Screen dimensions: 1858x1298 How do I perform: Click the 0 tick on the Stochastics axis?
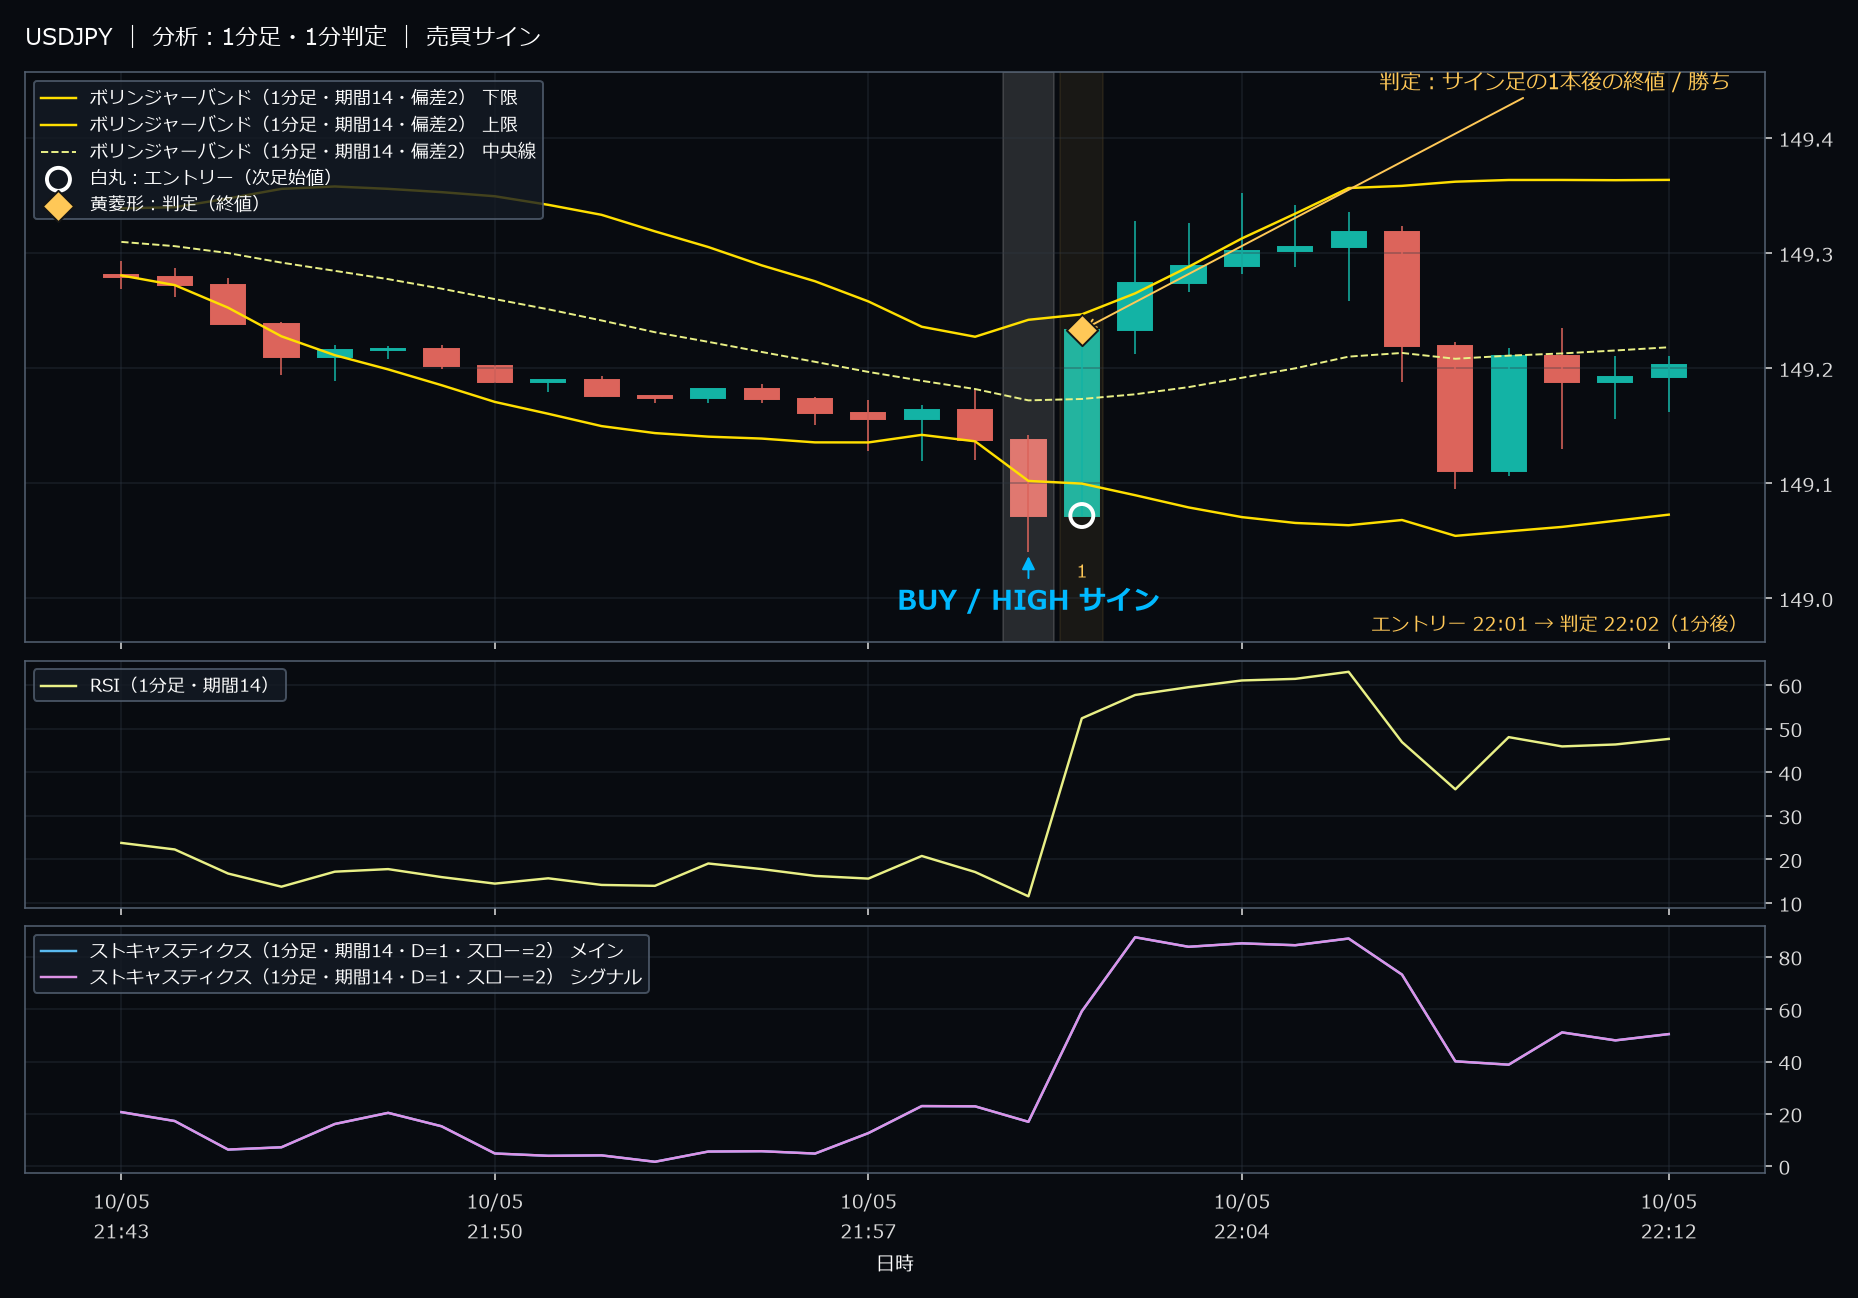[x=1784, y=1167]
